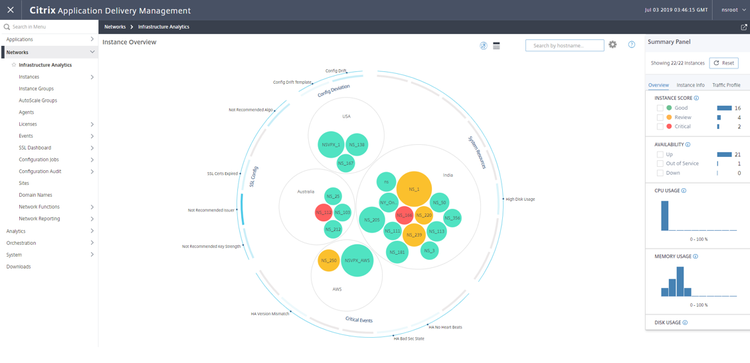
Task: Click info icon next to Memory Usage
Action: (695, 256)
